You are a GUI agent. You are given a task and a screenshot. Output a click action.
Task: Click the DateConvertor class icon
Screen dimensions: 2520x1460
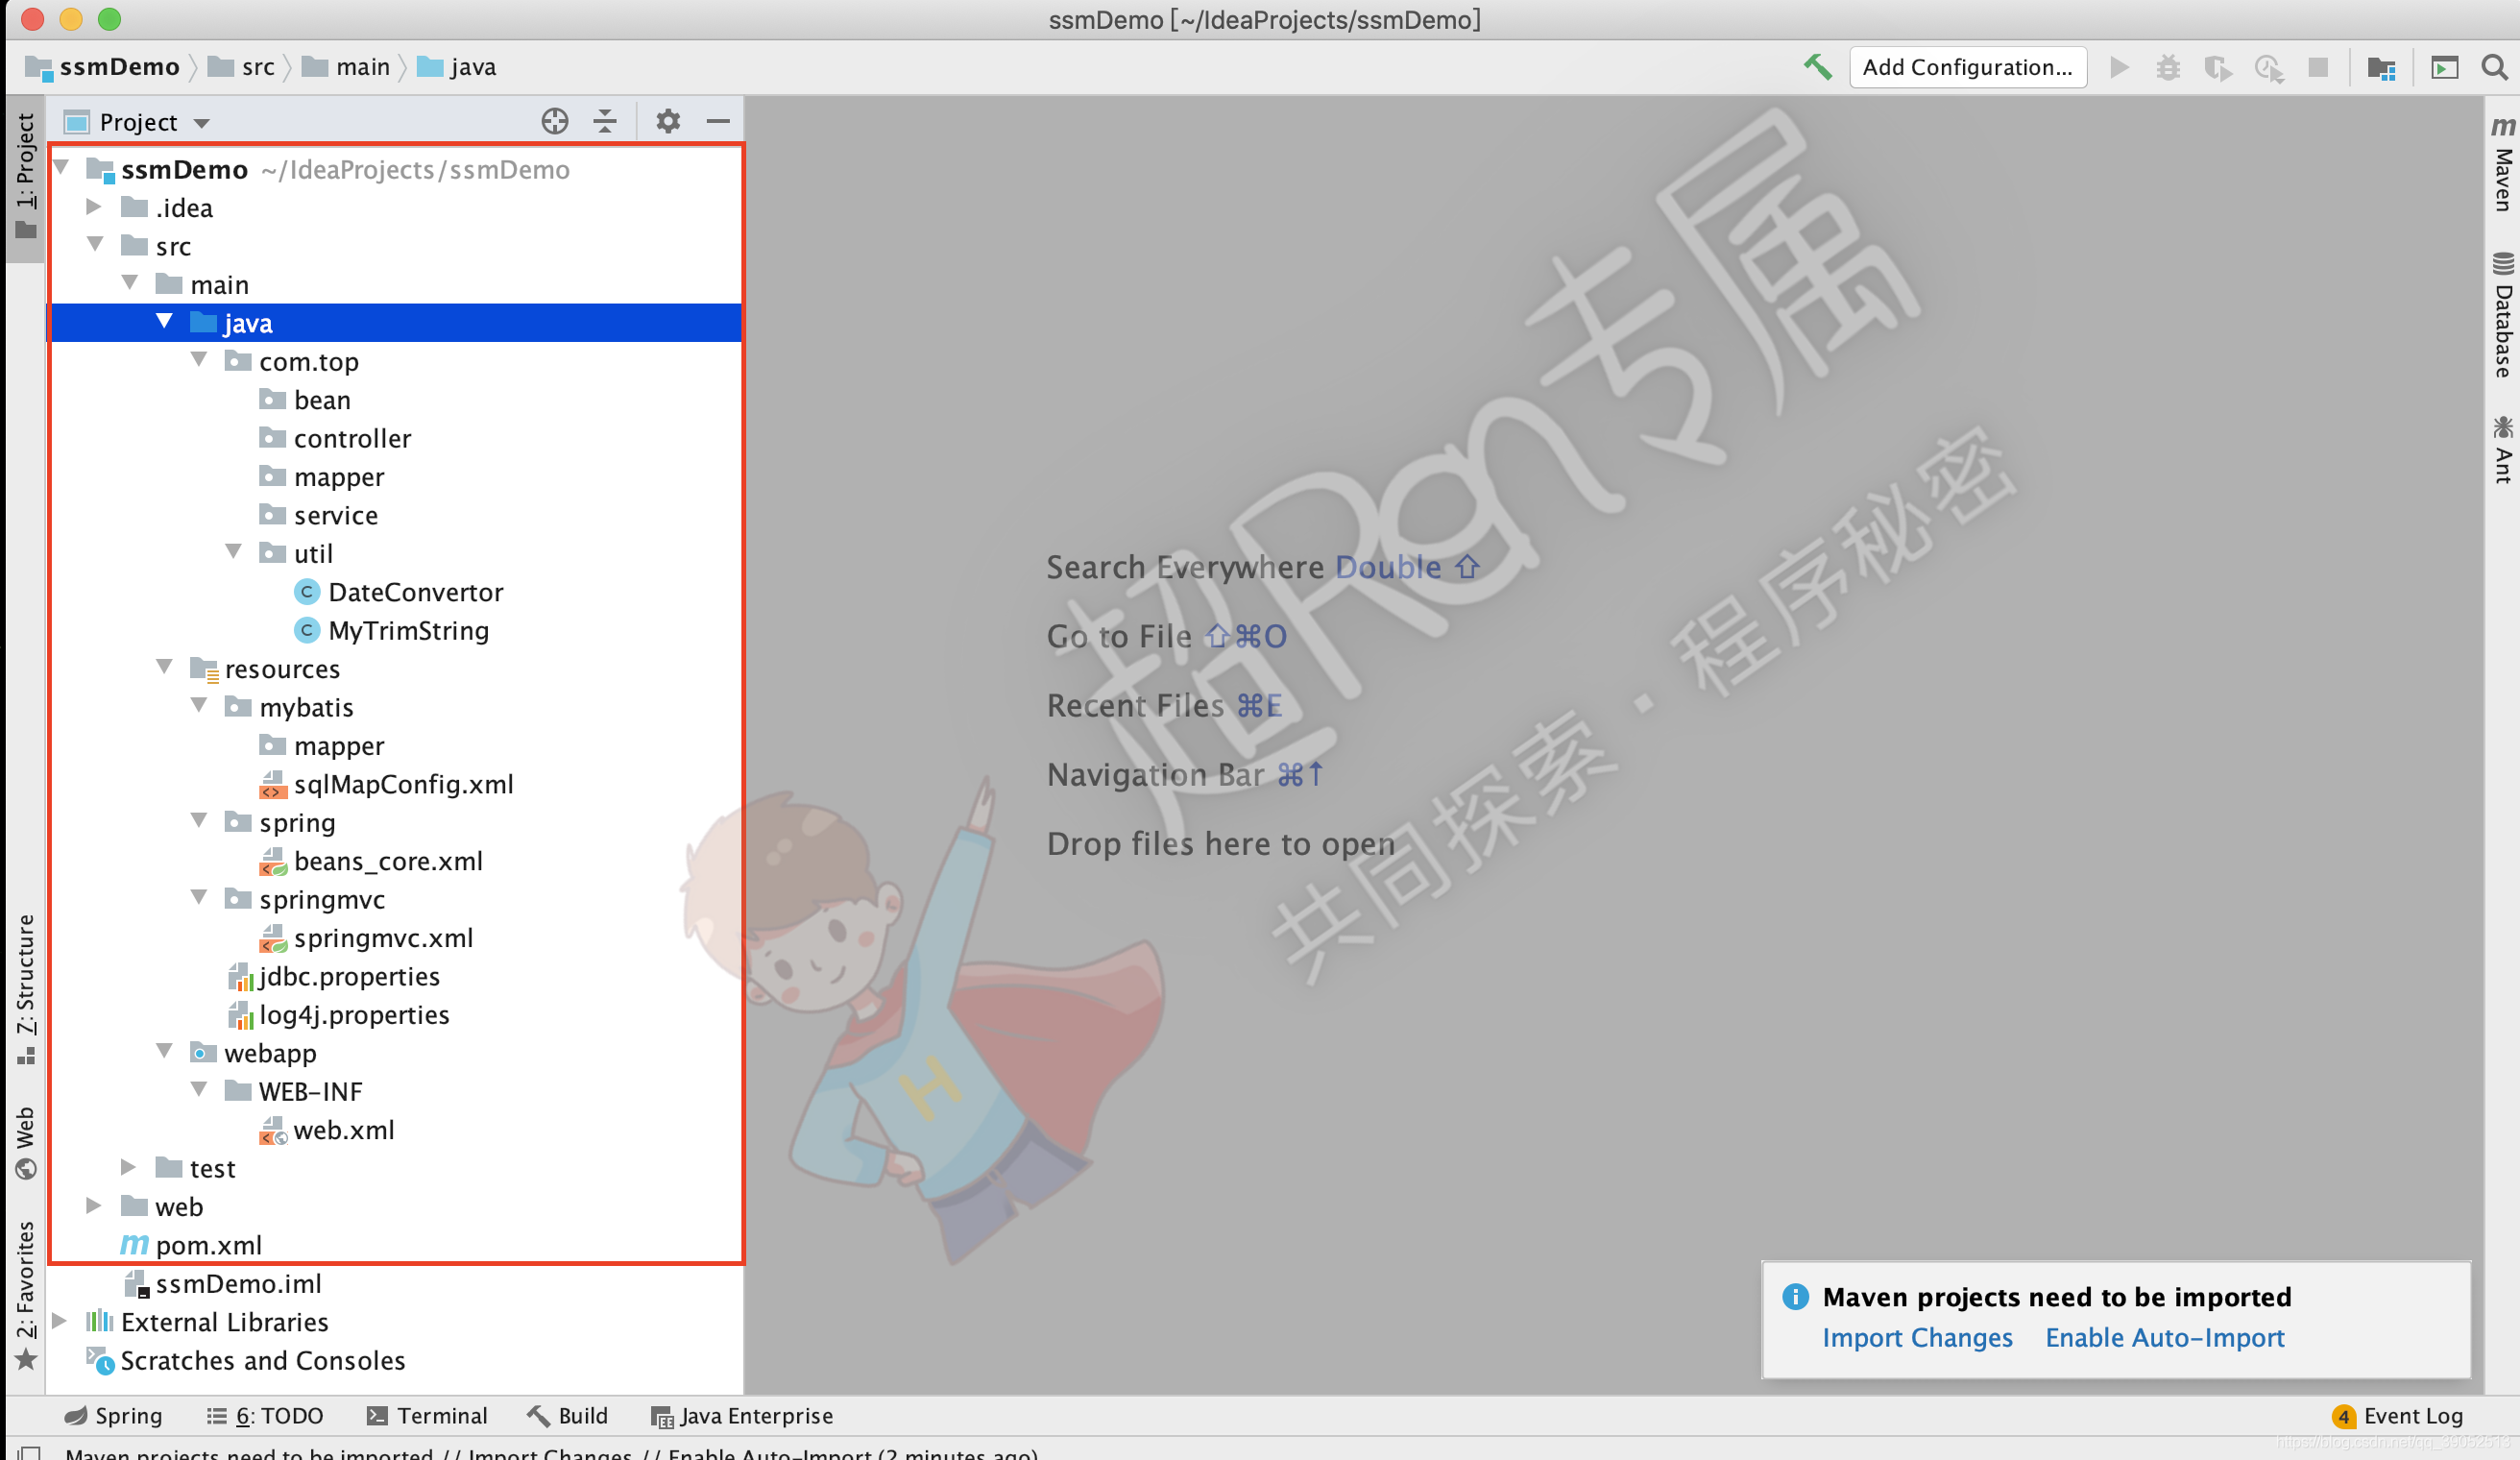click(307, 592)
